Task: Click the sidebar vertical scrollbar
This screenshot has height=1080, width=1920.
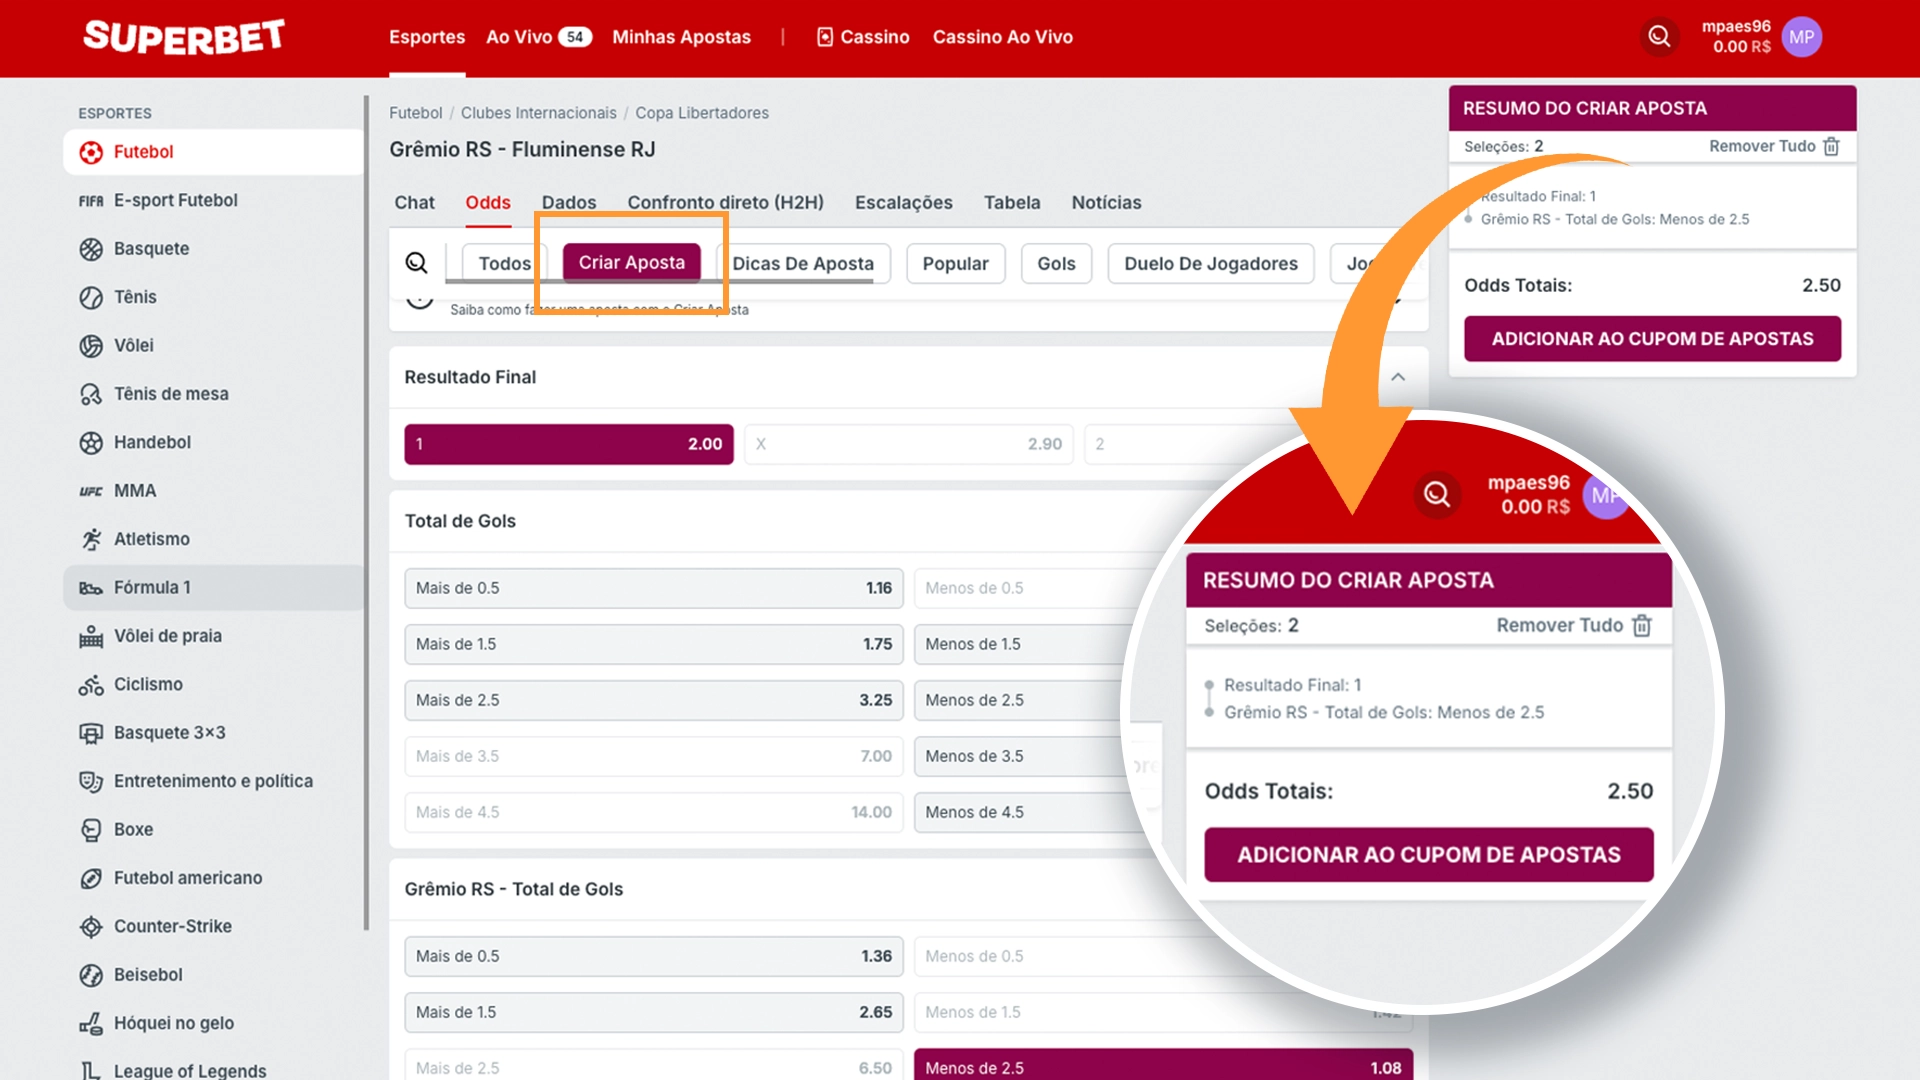Action: (366, 512)
